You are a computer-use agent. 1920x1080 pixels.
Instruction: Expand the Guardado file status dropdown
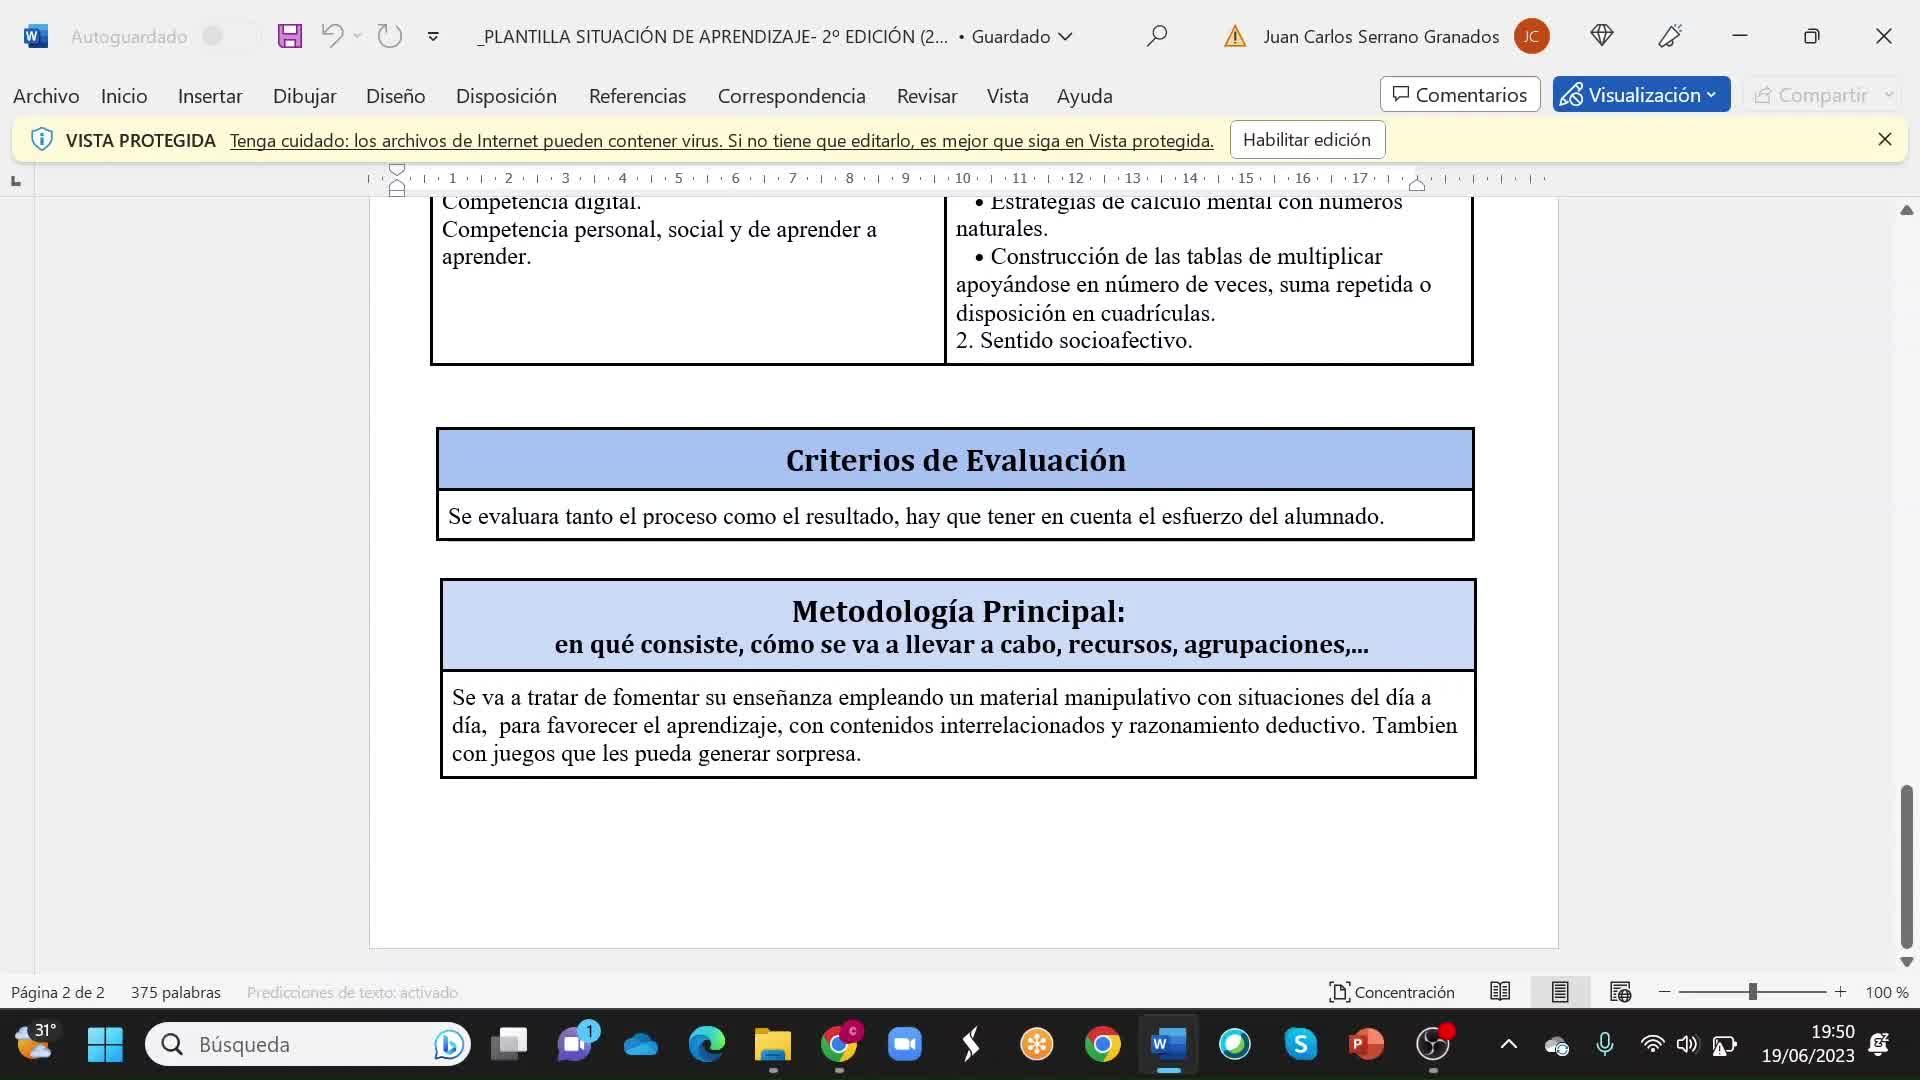click(x=1066, y=36)
